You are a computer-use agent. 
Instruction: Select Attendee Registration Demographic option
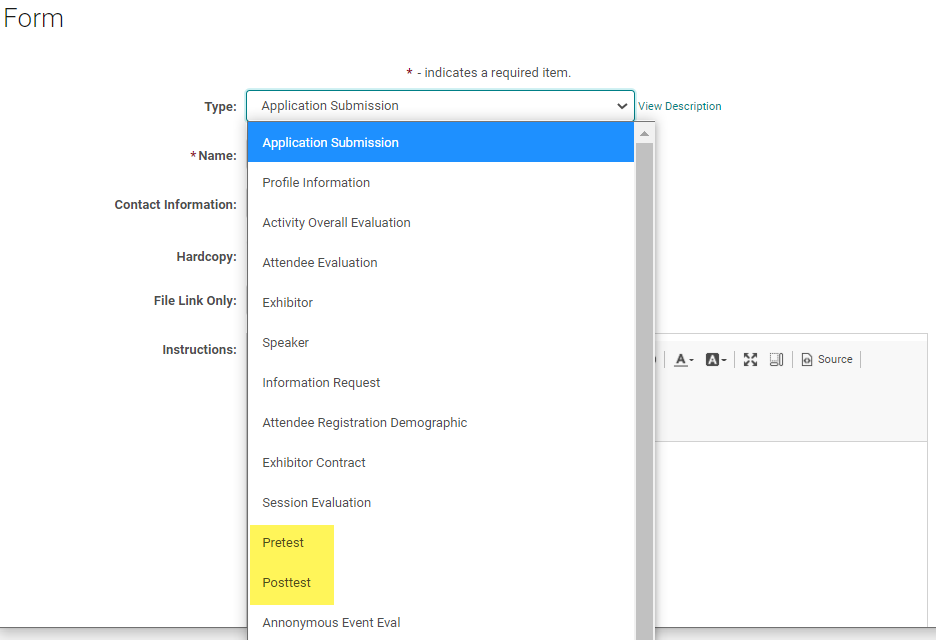coord(365,423)
